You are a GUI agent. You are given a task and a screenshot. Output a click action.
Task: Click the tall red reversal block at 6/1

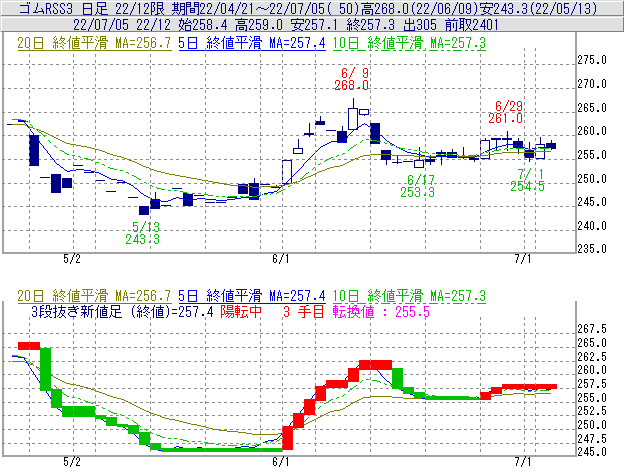[287, 438]
